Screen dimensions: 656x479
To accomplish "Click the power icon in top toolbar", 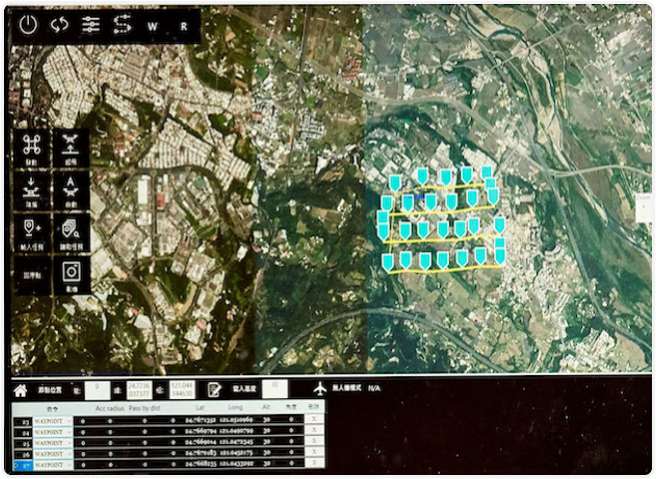I will tap(28, 25).
